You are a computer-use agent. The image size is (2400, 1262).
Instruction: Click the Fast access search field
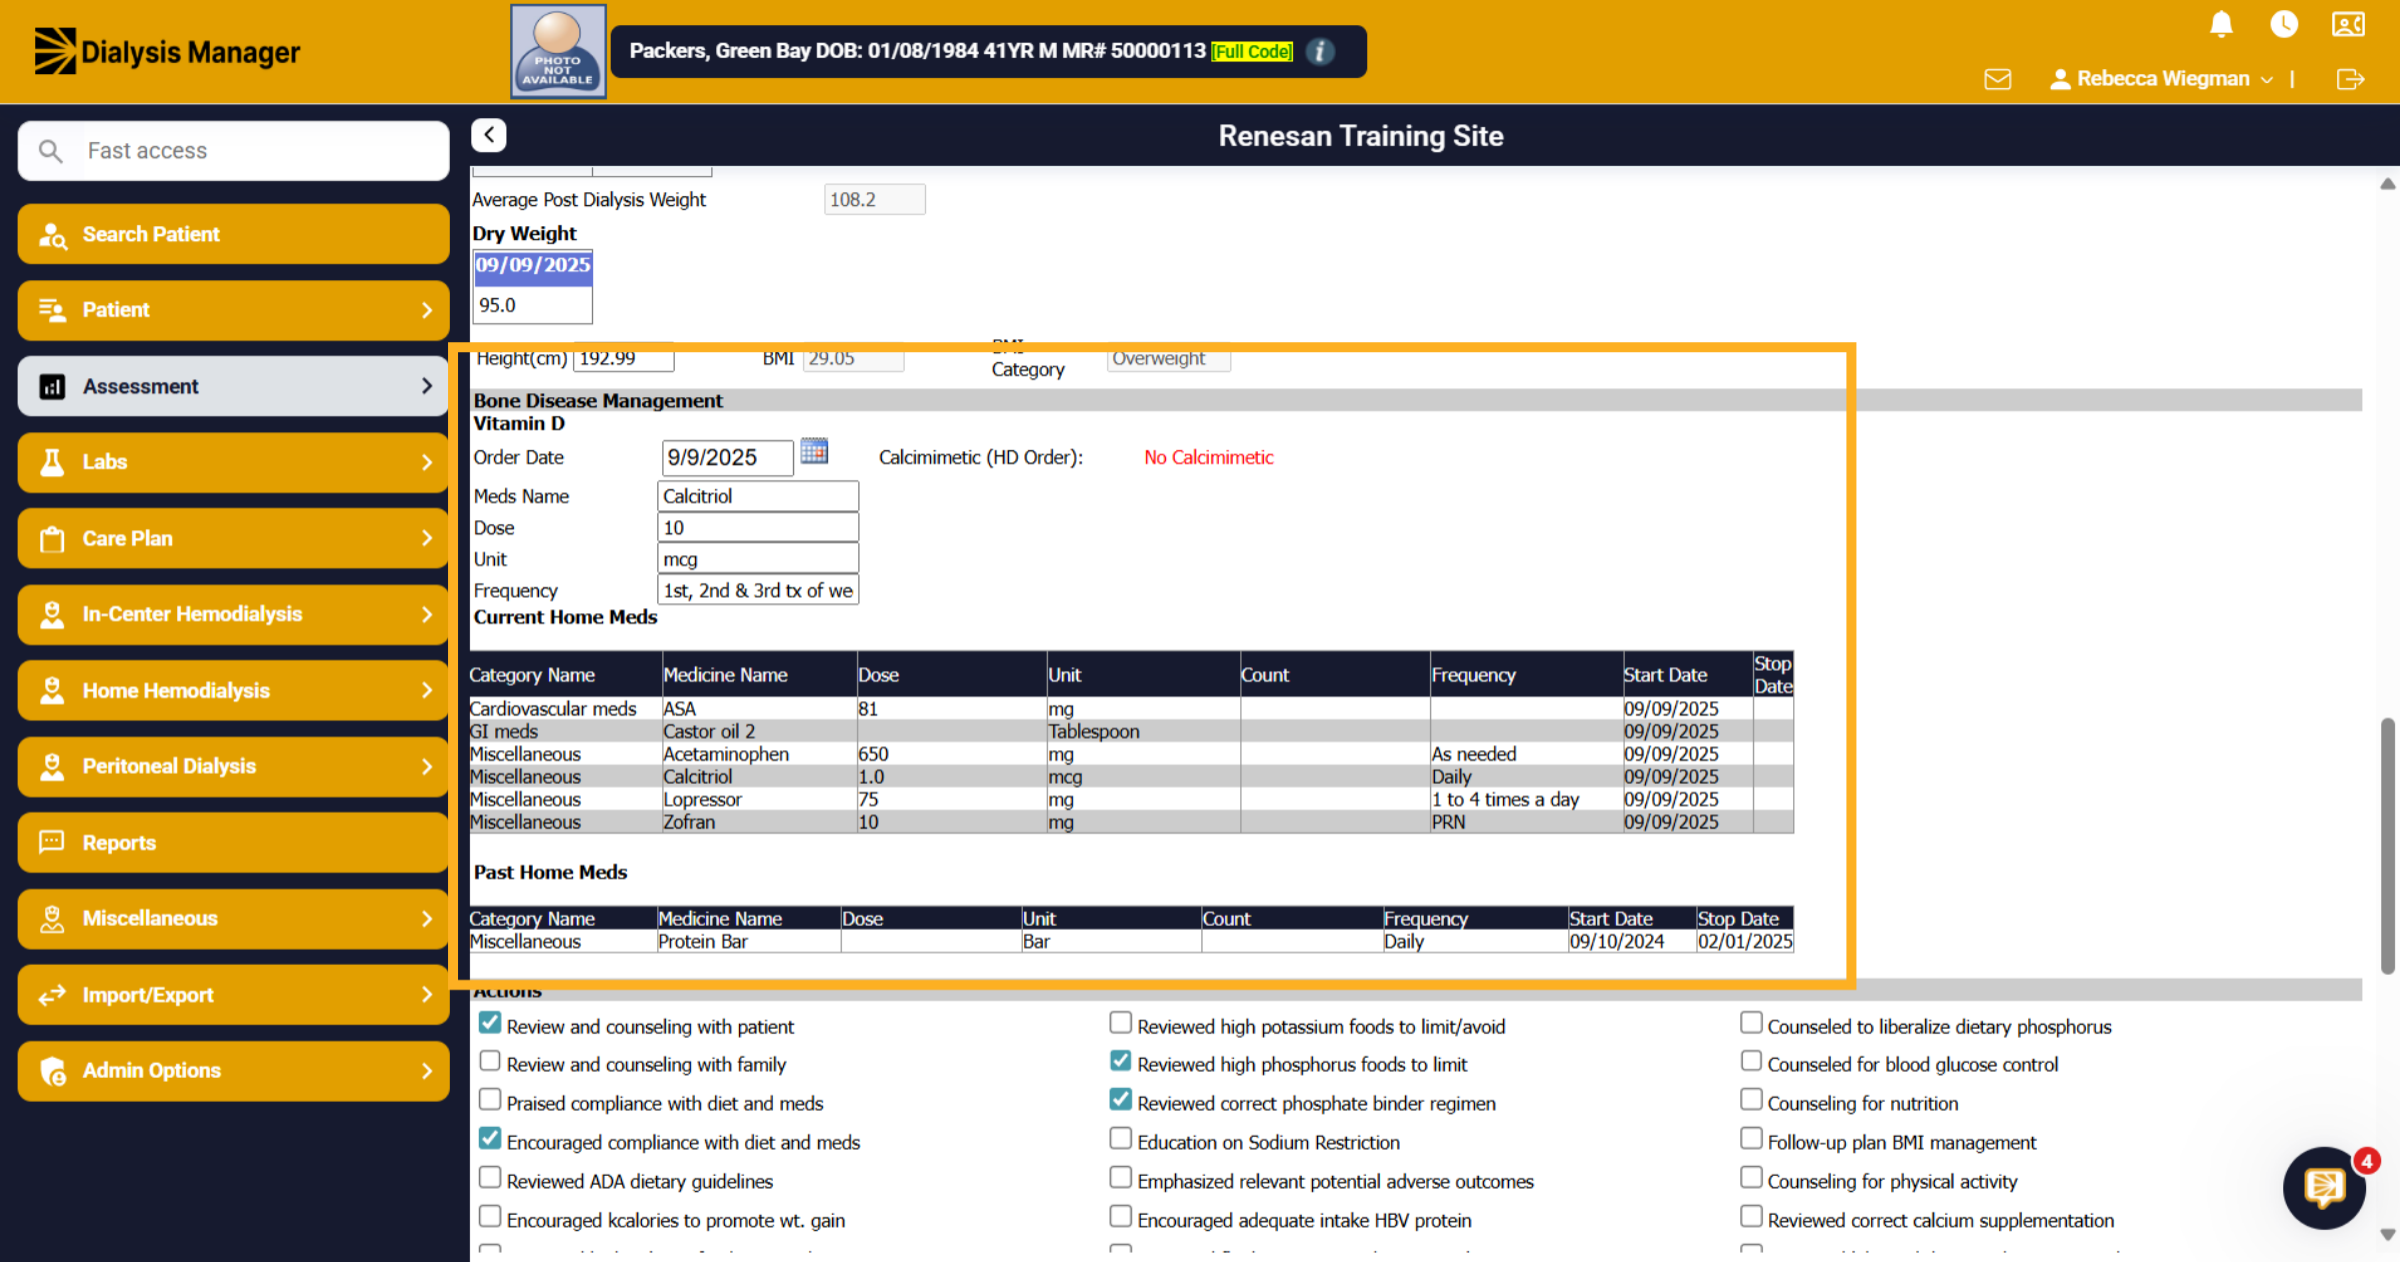click(233, 151)
